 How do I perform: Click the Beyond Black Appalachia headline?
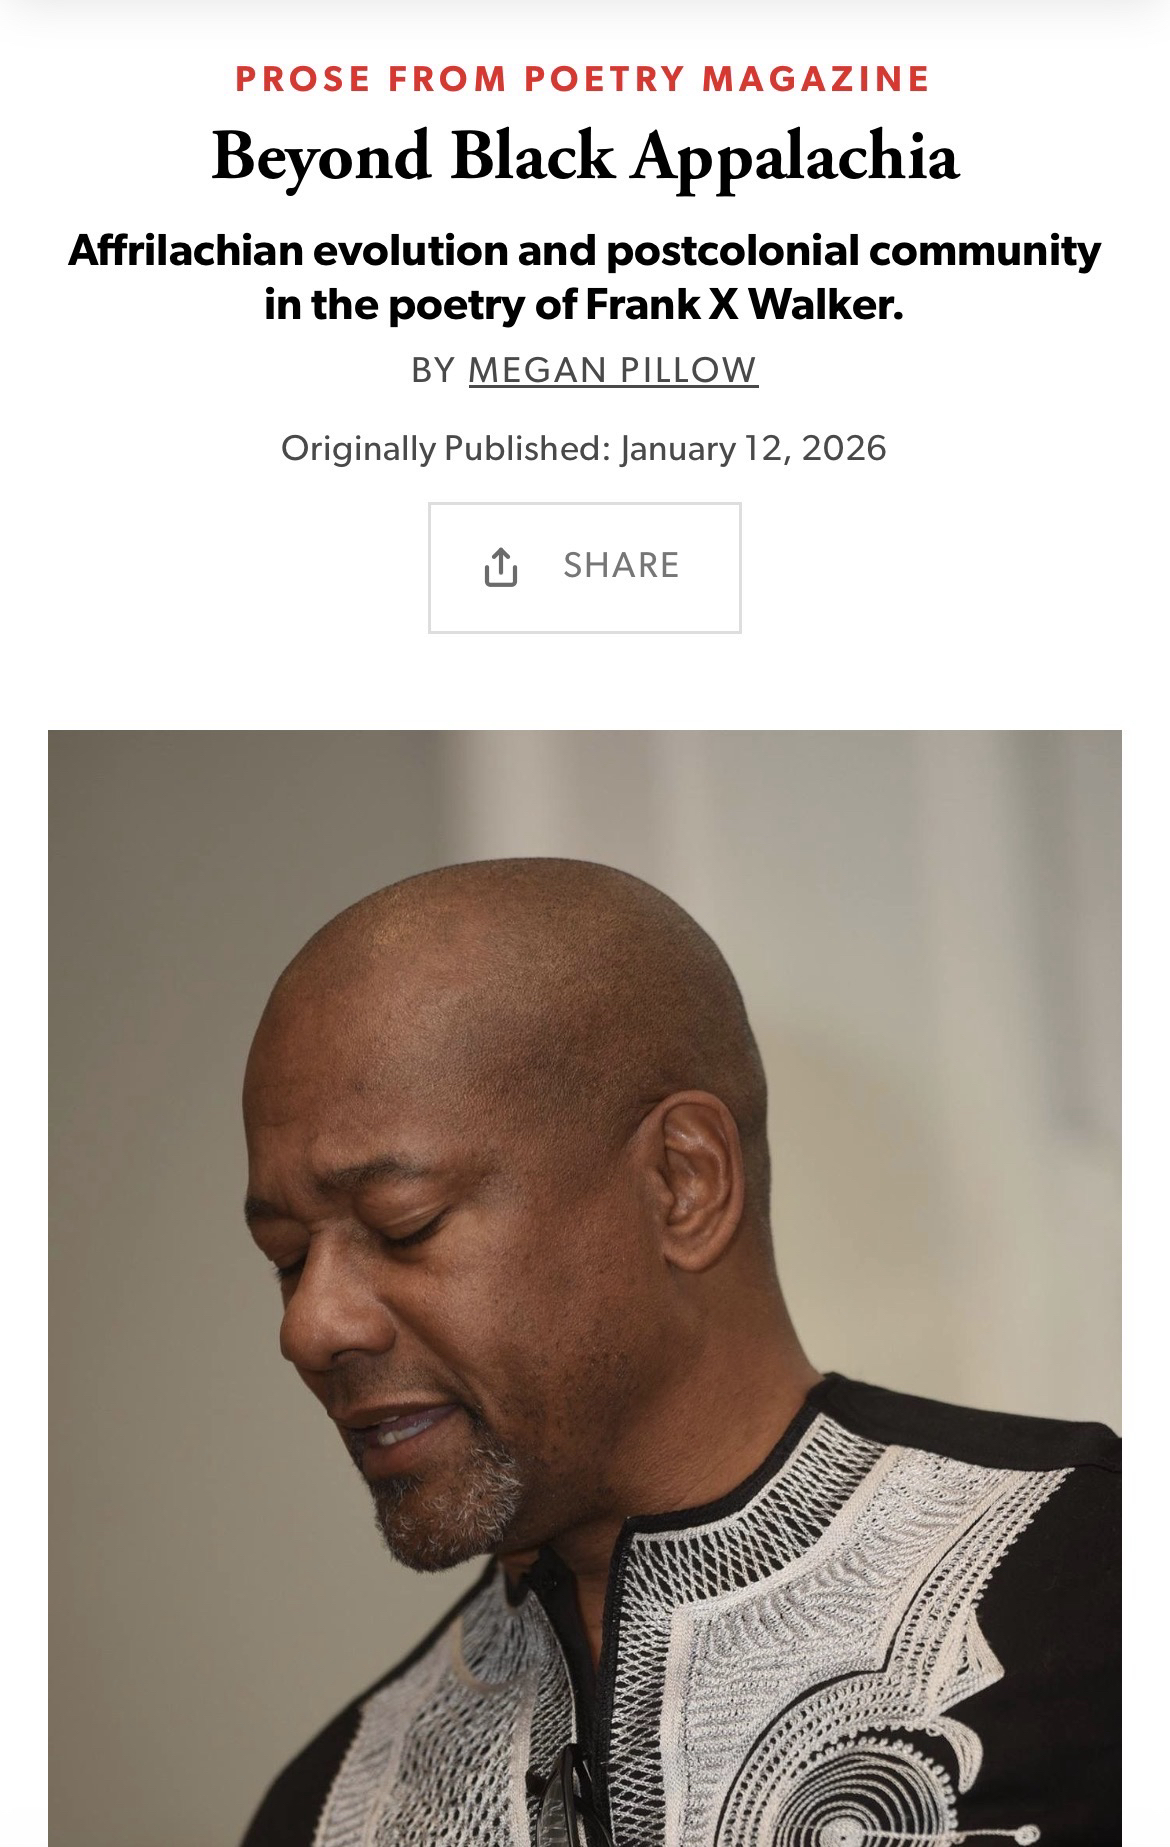pyautogui.click(x=585, y=157)
